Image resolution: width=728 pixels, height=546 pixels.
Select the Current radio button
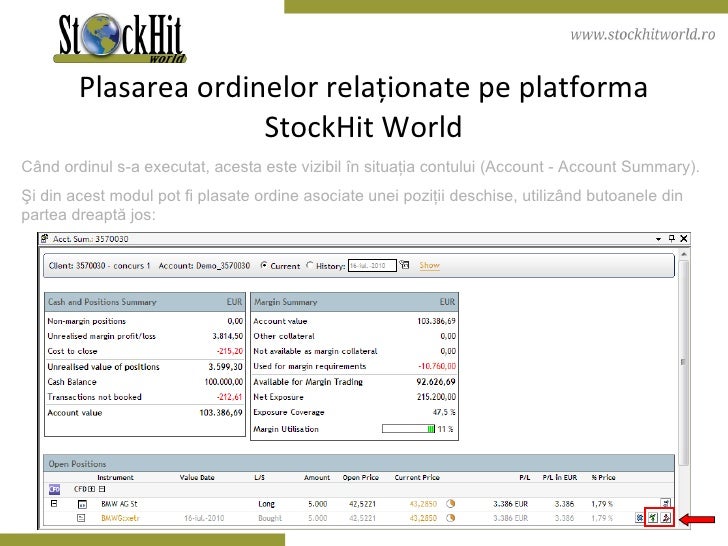(264, 266)
